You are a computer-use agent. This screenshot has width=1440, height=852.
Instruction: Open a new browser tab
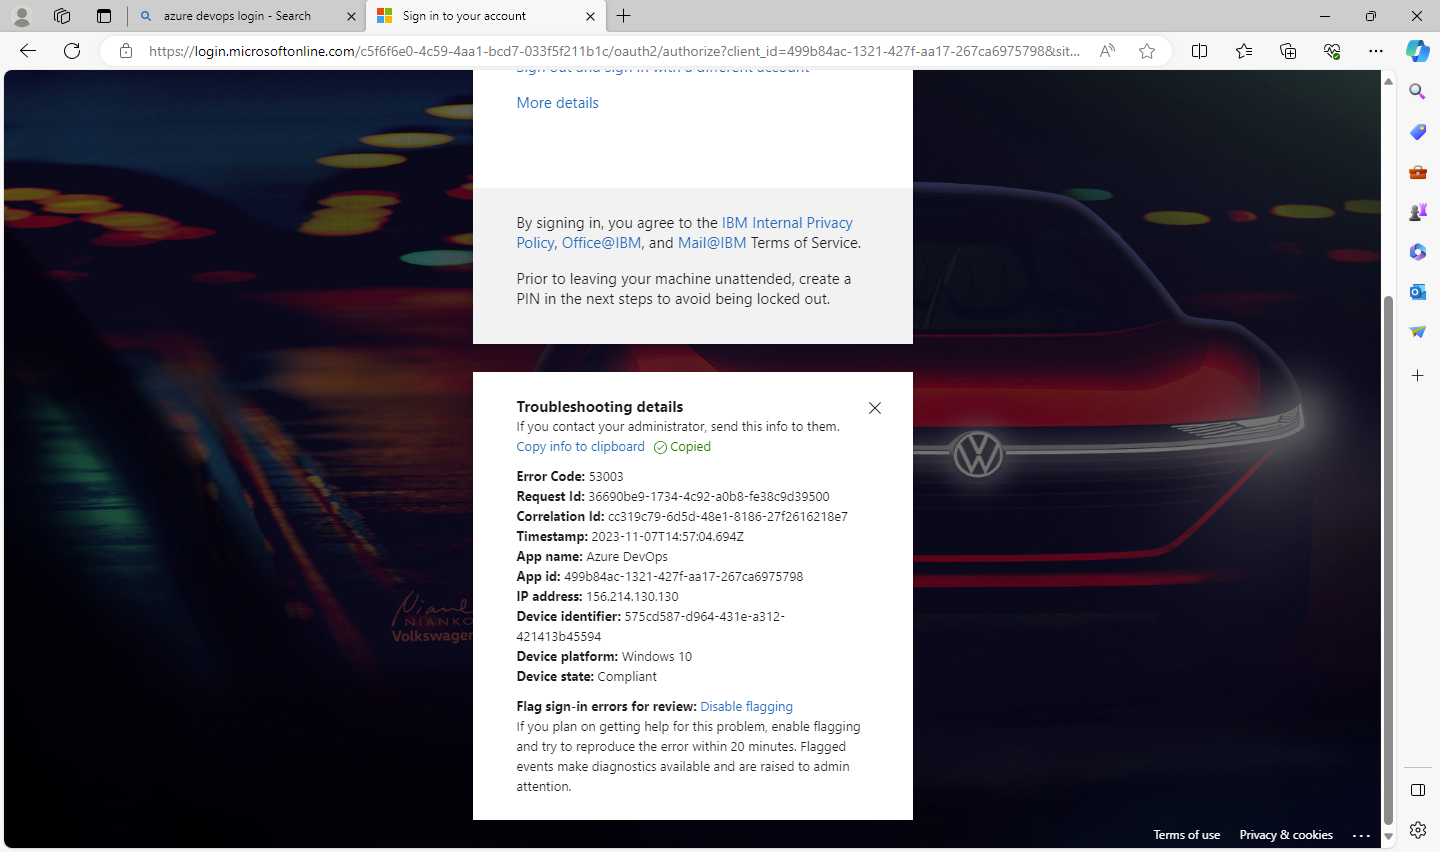tap(624, 16)
